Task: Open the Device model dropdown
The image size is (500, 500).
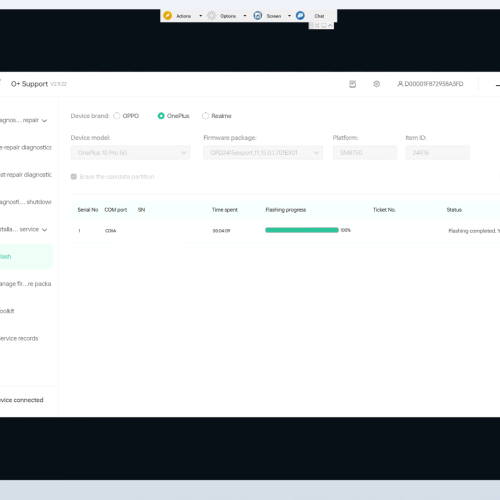Action: 131,153
